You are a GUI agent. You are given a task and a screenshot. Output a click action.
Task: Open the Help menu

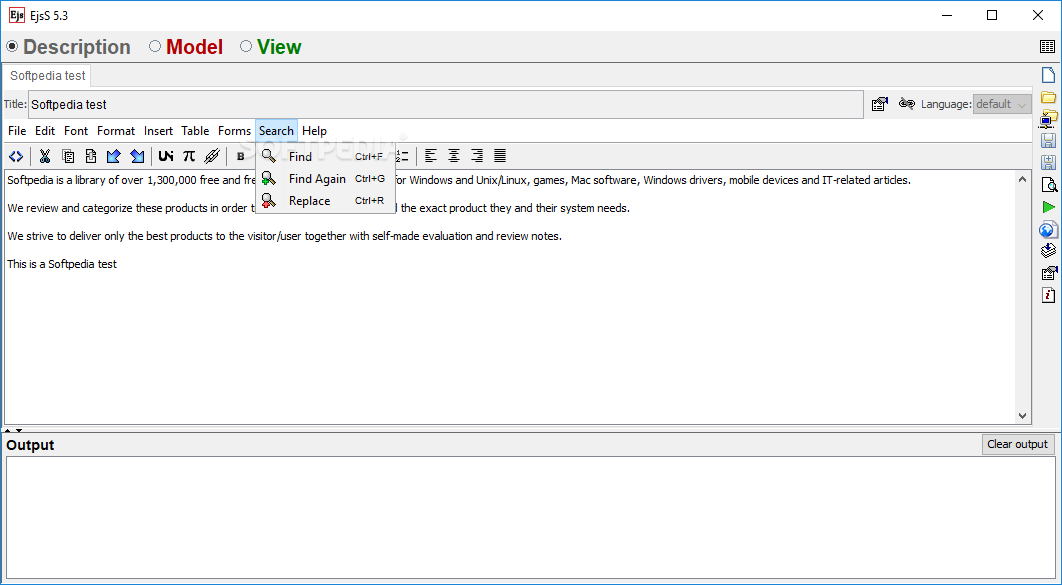[314, 131]
